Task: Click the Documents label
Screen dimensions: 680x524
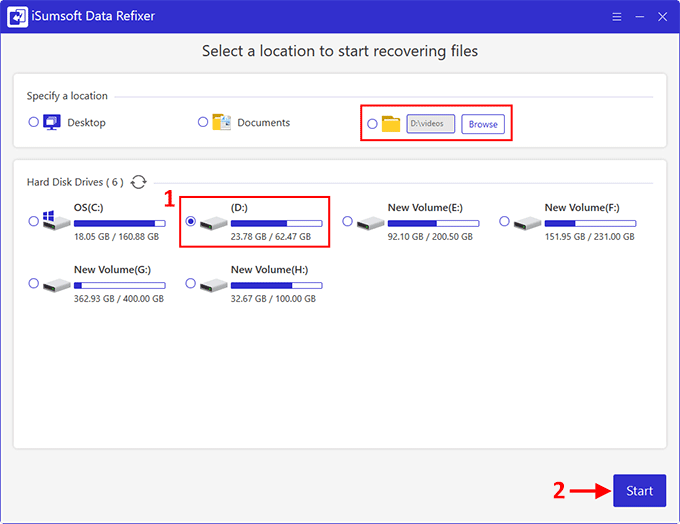Action: click(264, 123)
